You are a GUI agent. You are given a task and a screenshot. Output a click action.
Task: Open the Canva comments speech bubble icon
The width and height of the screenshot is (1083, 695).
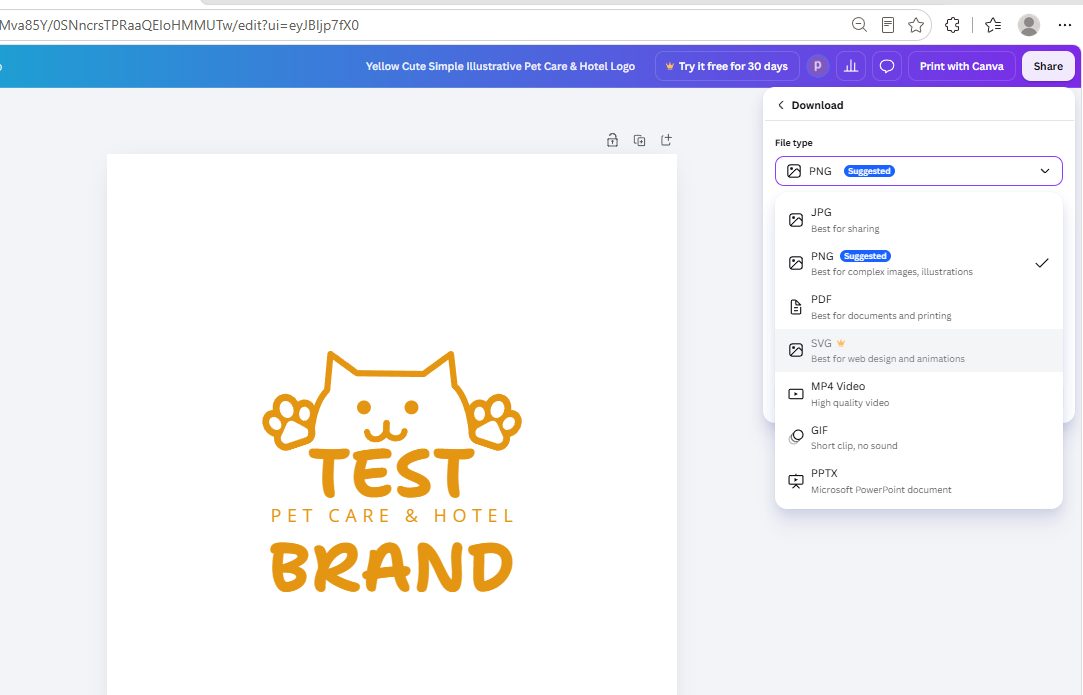887,66
